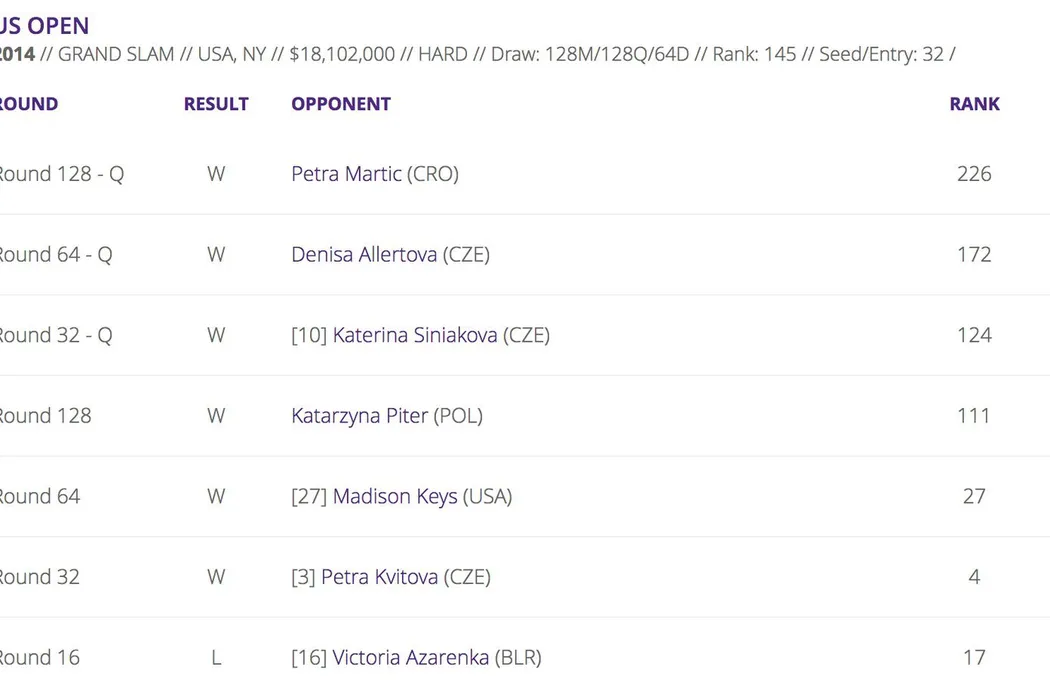This screenshot has width=1050, height=700.
Task: Click the $18,102,000 prize money text
Action: 342,54
